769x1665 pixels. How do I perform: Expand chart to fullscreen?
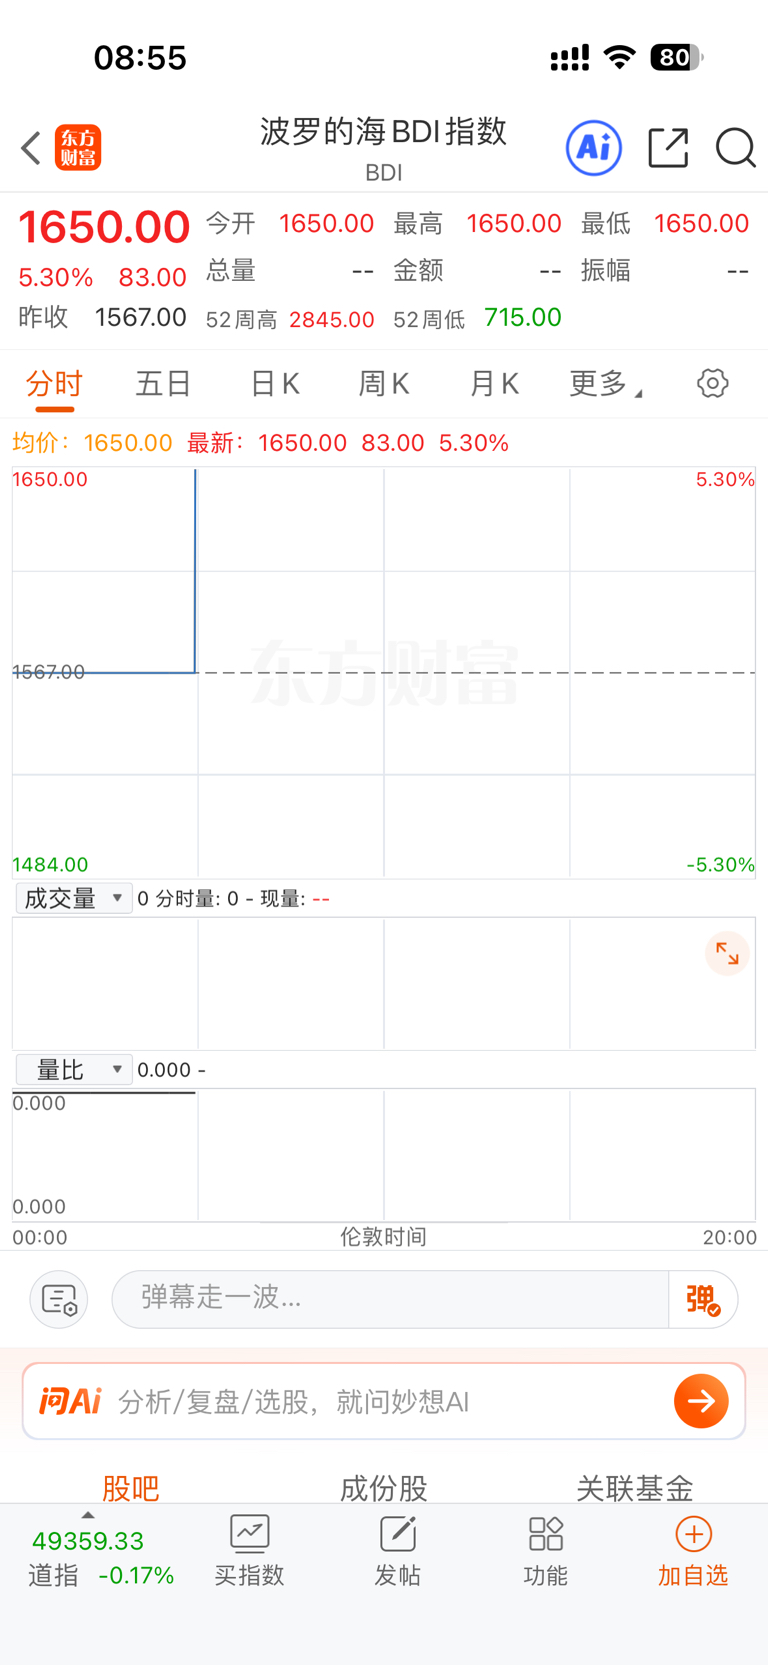pyautogui.click(x=727, y=954)
